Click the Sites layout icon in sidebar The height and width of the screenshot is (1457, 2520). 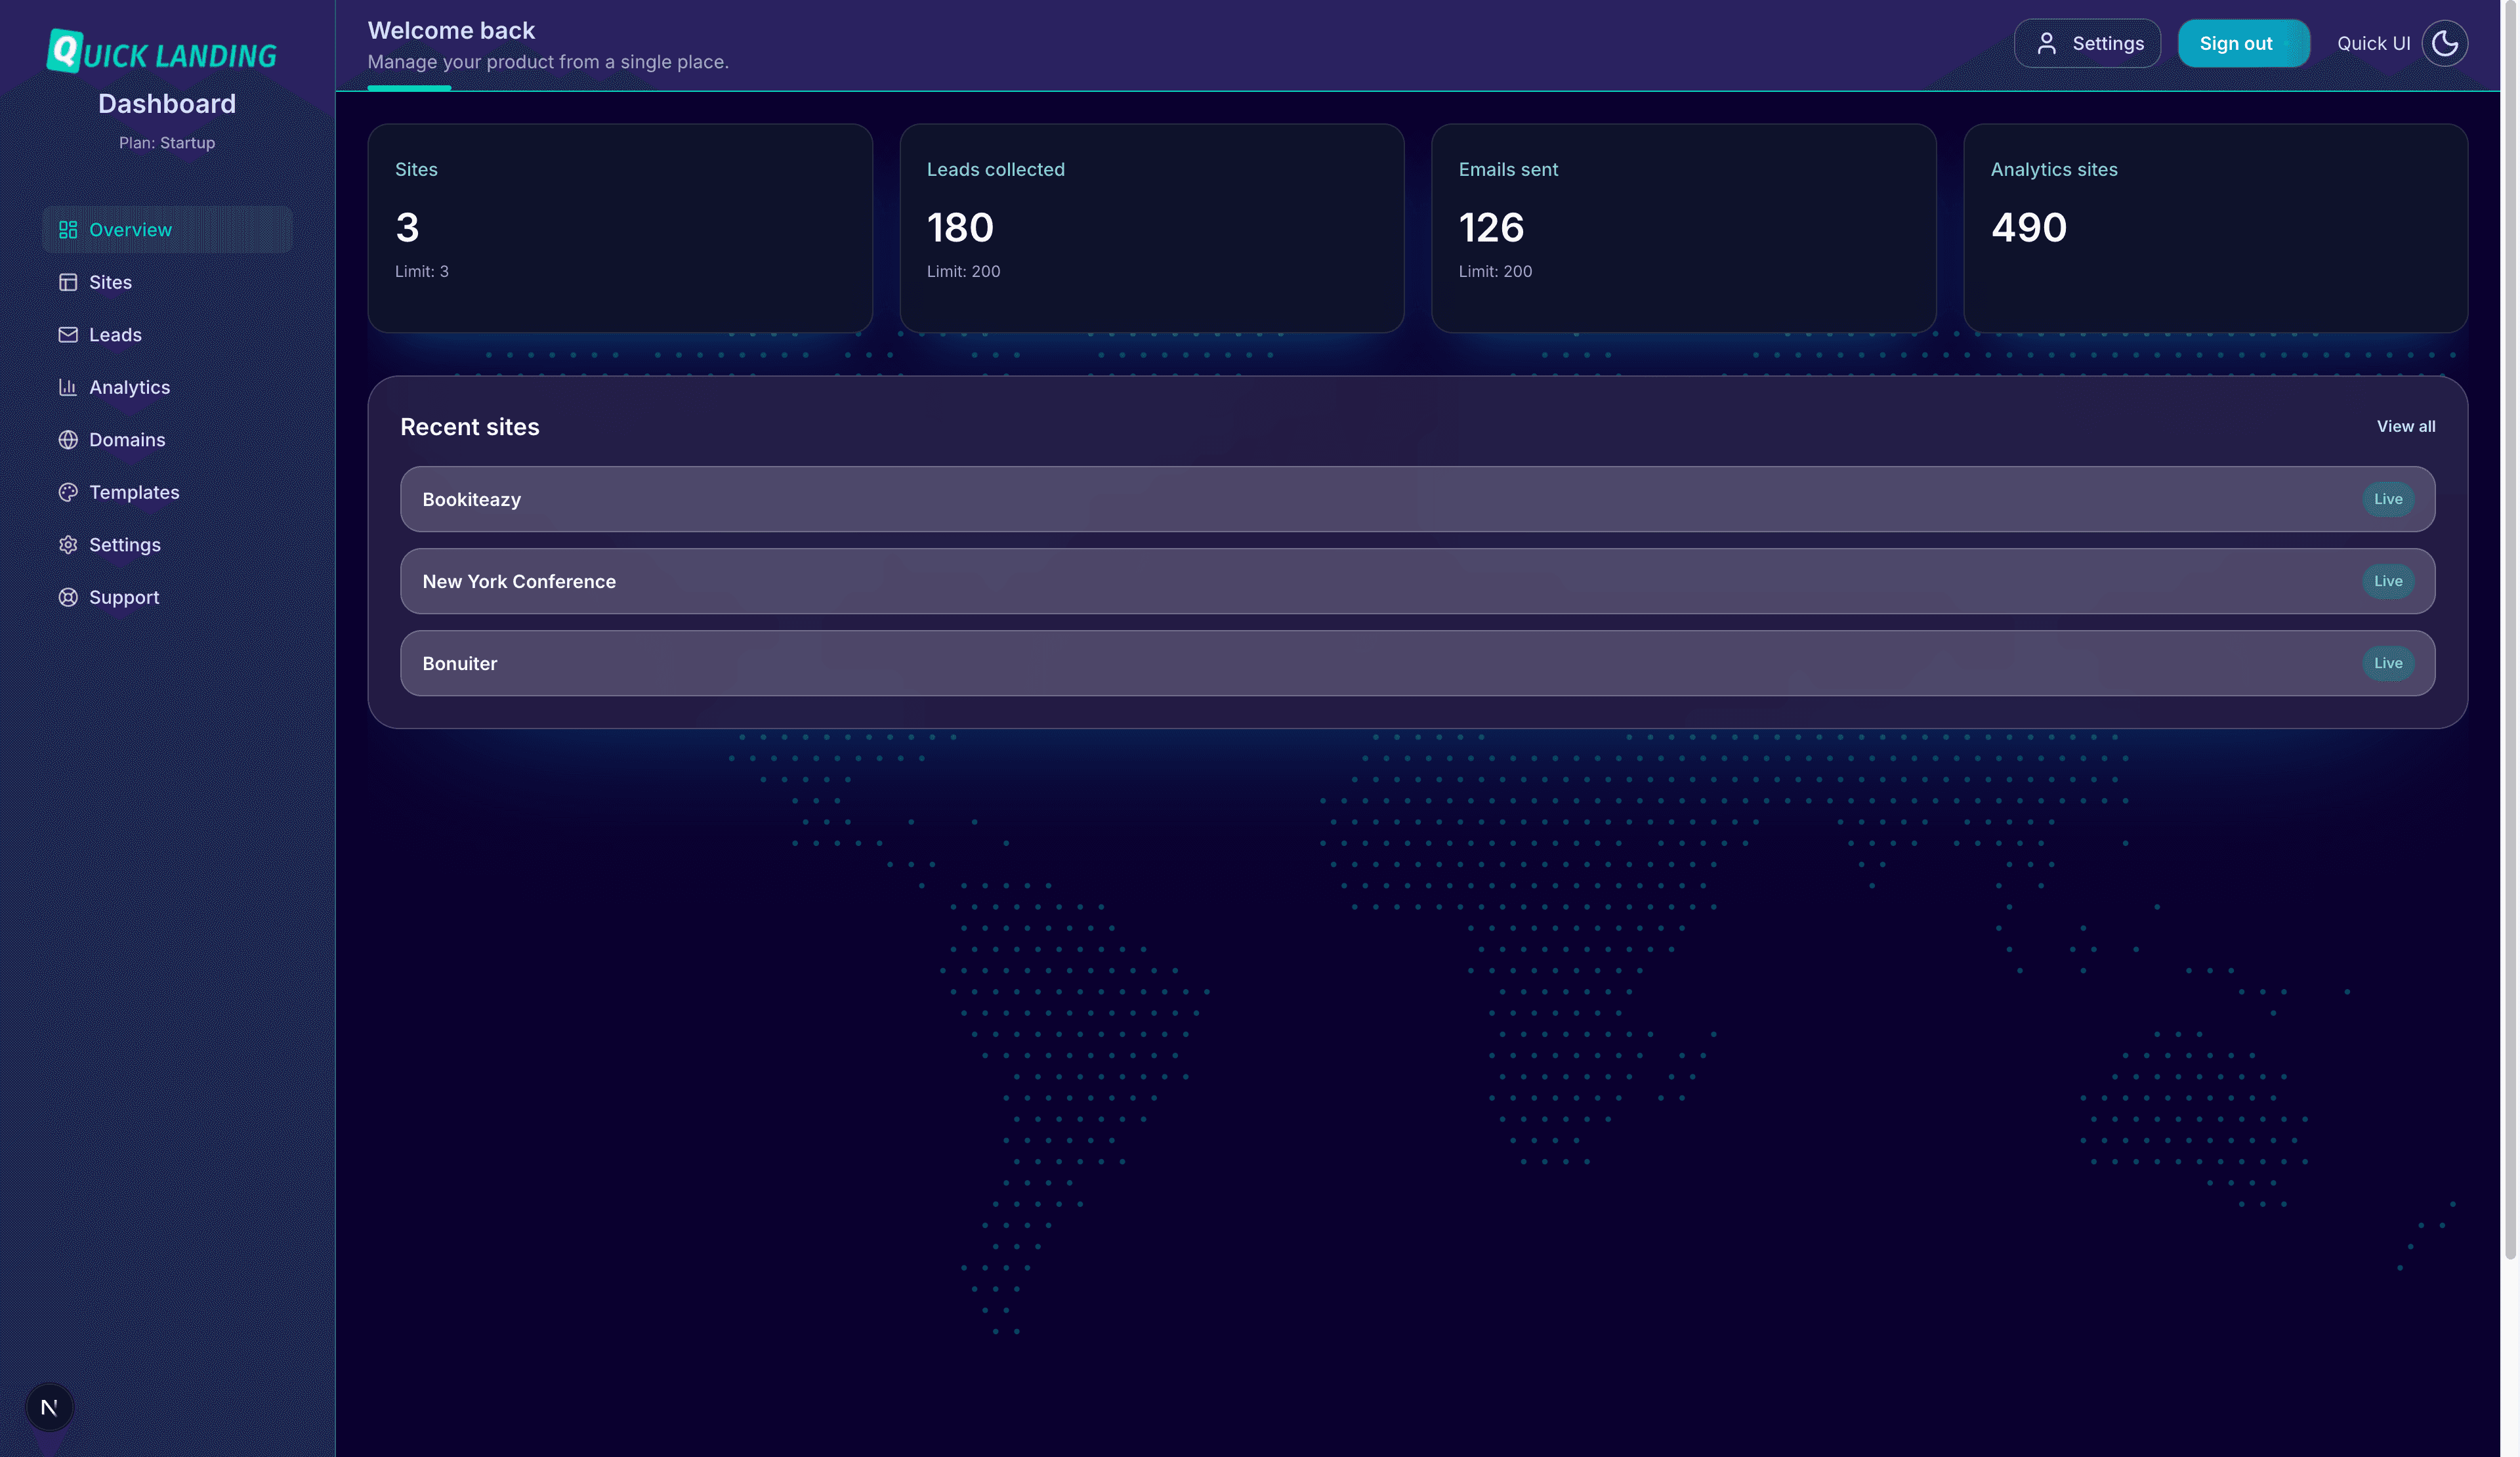tap(68, 282)
